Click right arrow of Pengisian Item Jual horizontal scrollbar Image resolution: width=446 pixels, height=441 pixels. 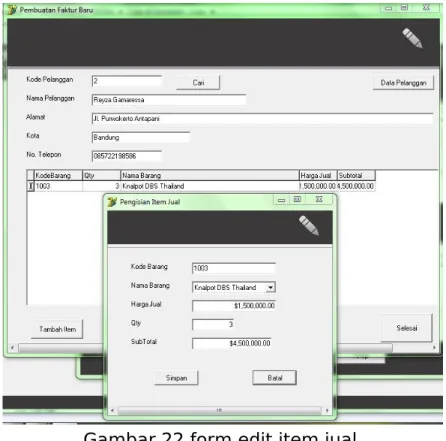tap(327, 410)
